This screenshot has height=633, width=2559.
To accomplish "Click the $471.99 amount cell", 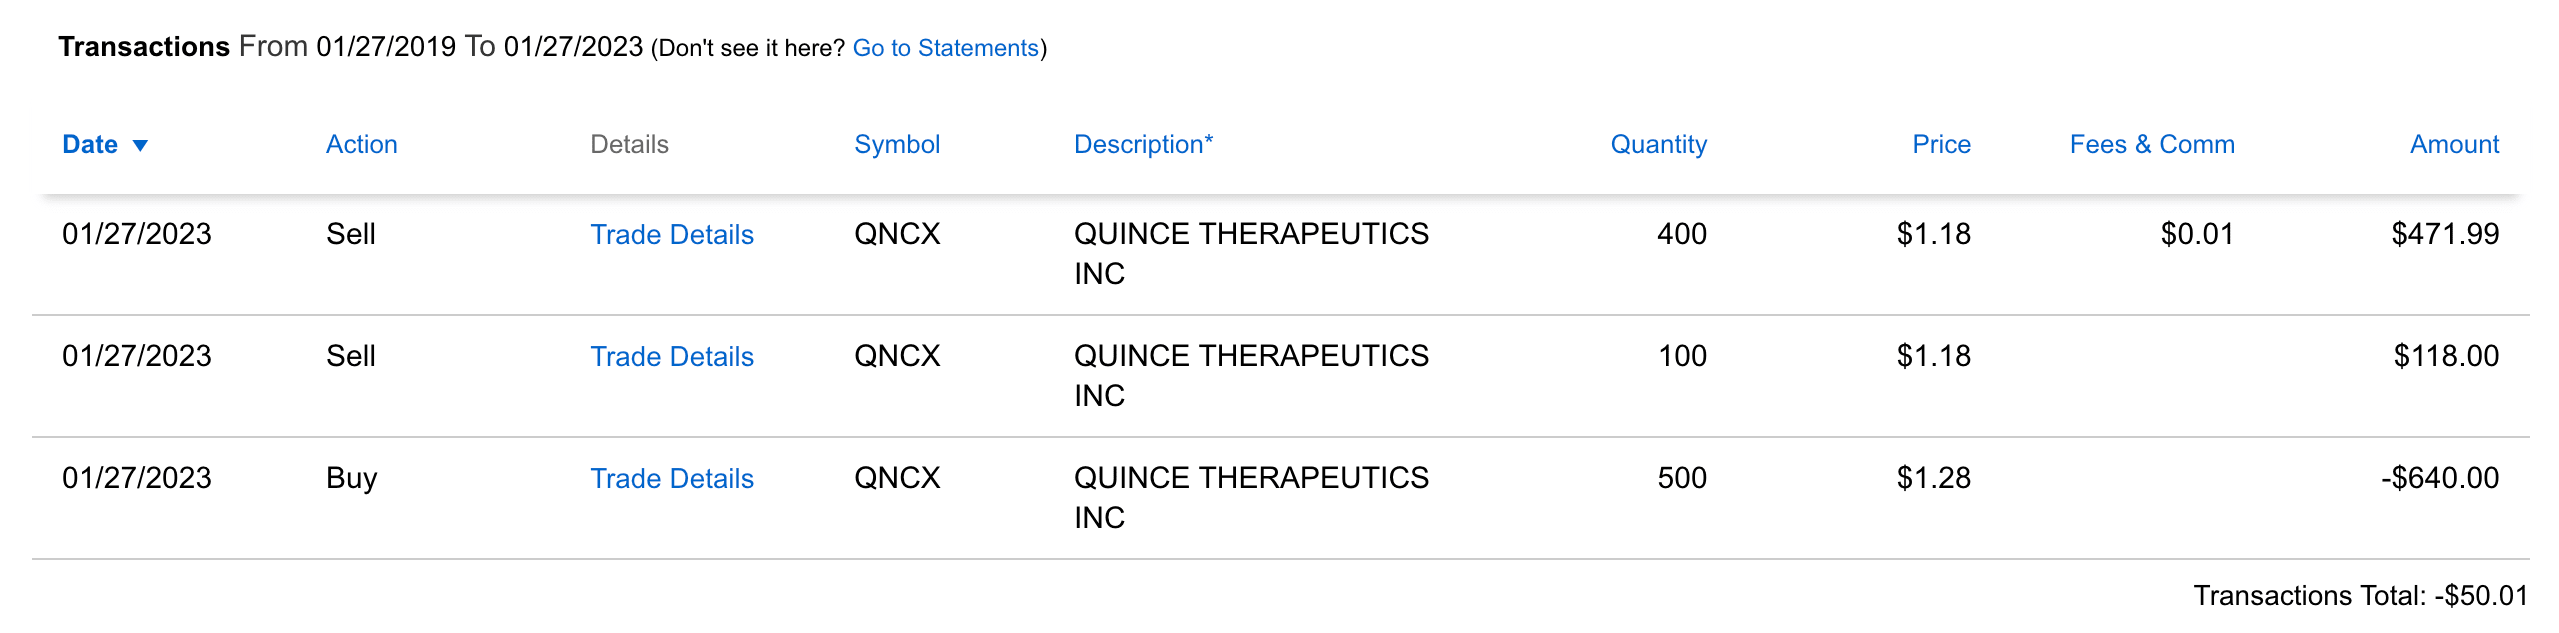I will pyautogui.click(x=2444, y=234).
